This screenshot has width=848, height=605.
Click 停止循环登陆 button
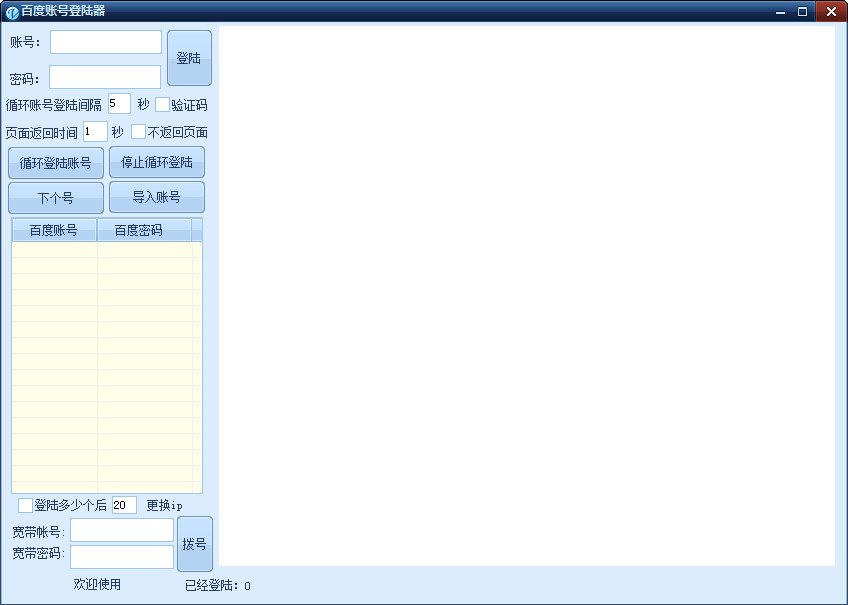[157, 162]
